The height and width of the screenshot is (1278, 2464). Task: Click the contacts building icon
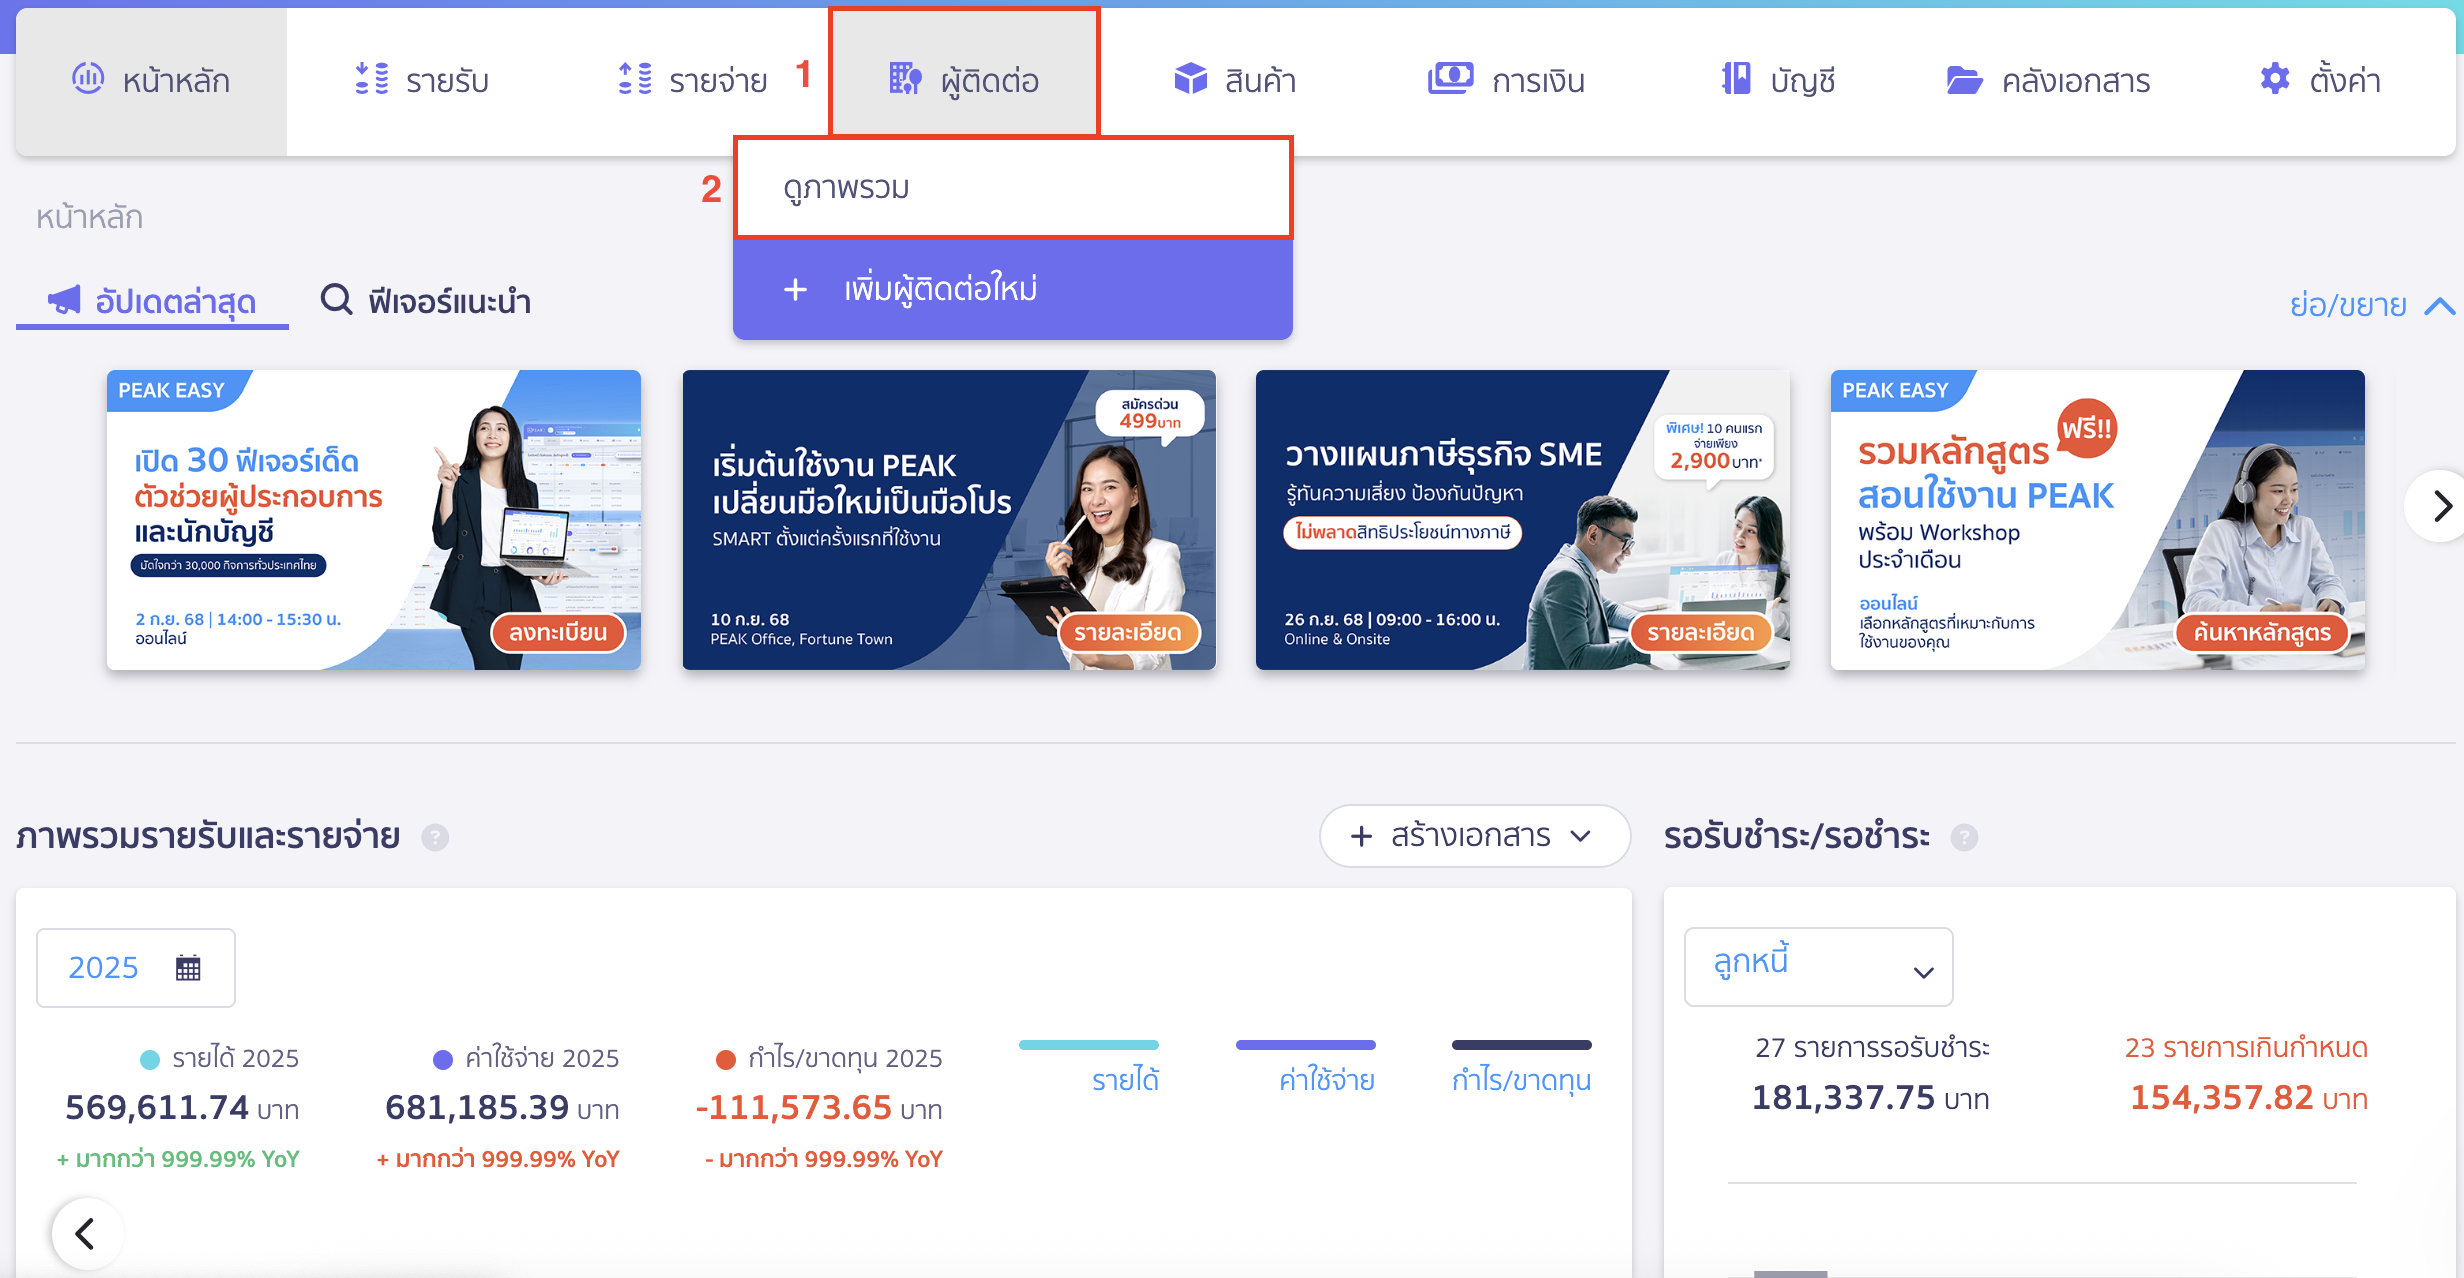(x=905, y=78)
